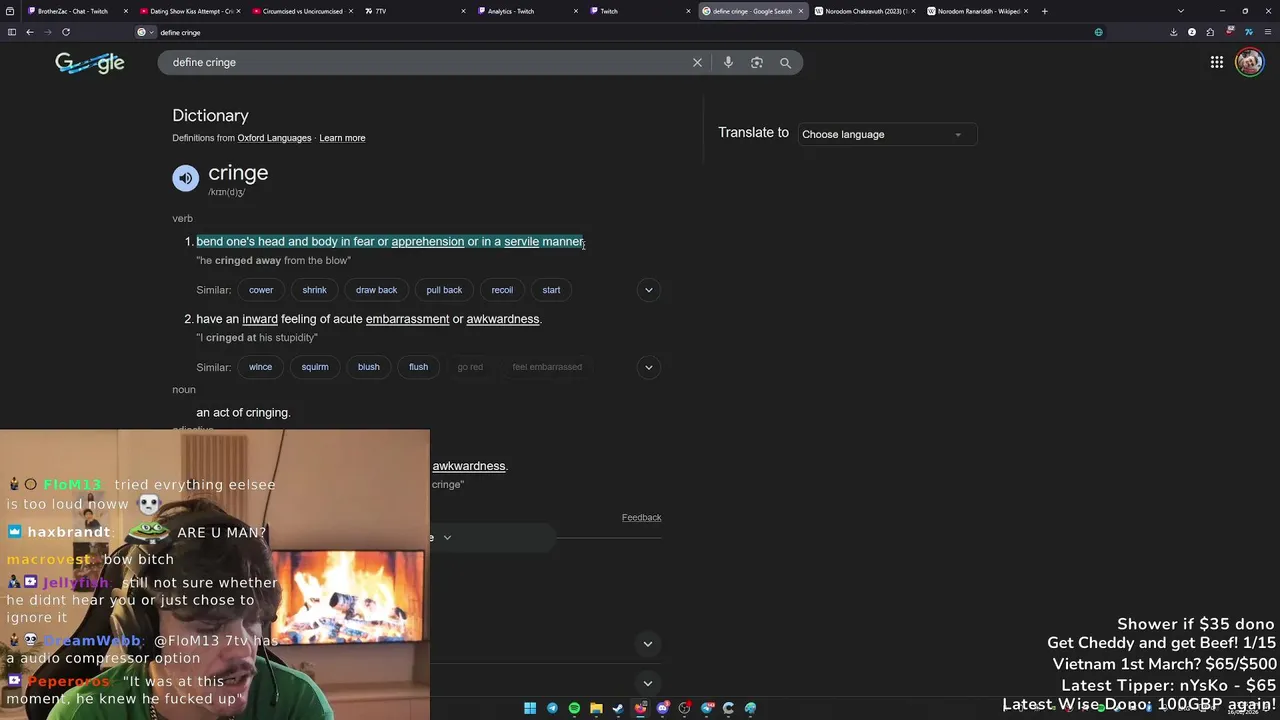
Task: Open Spotify from the taskbar
Action: pos(574,708)
